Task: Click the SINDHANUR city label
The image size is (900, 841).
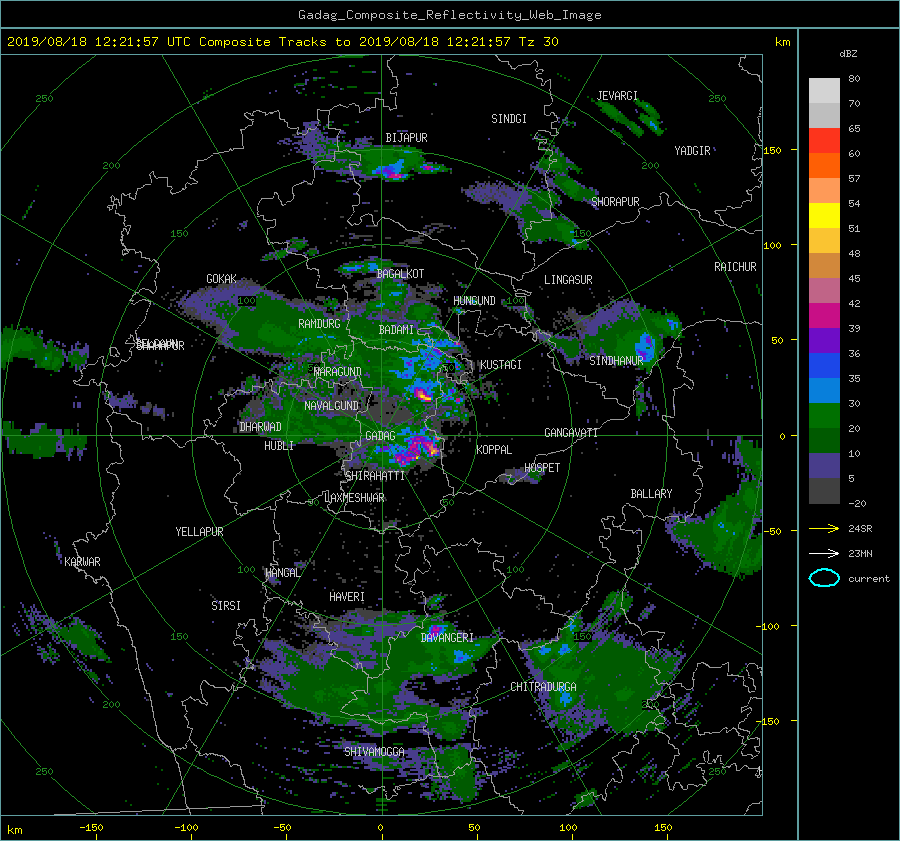Action: 616,361
